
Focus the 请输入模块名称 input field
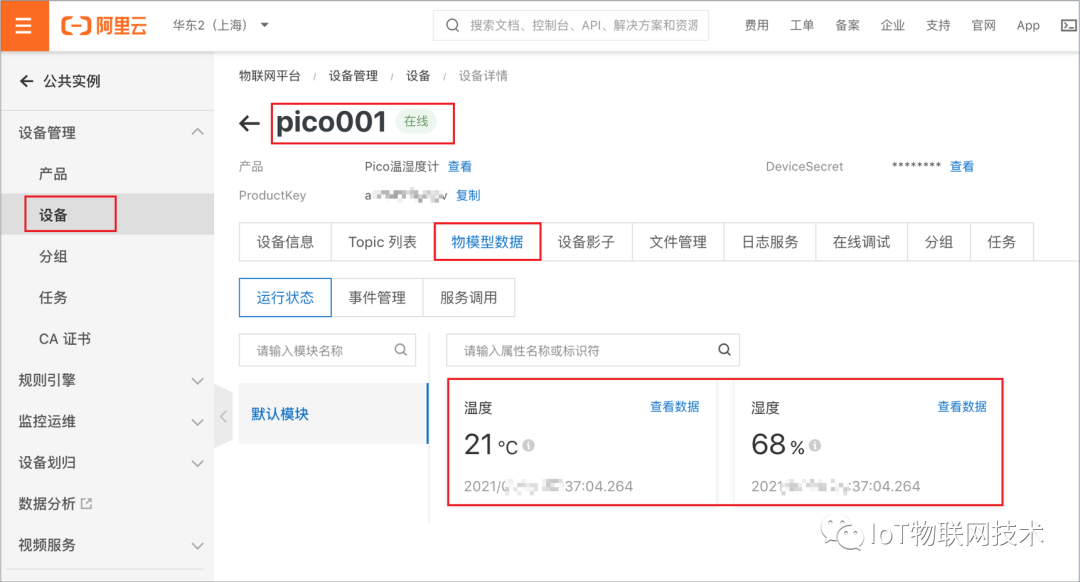coord(327,350)
